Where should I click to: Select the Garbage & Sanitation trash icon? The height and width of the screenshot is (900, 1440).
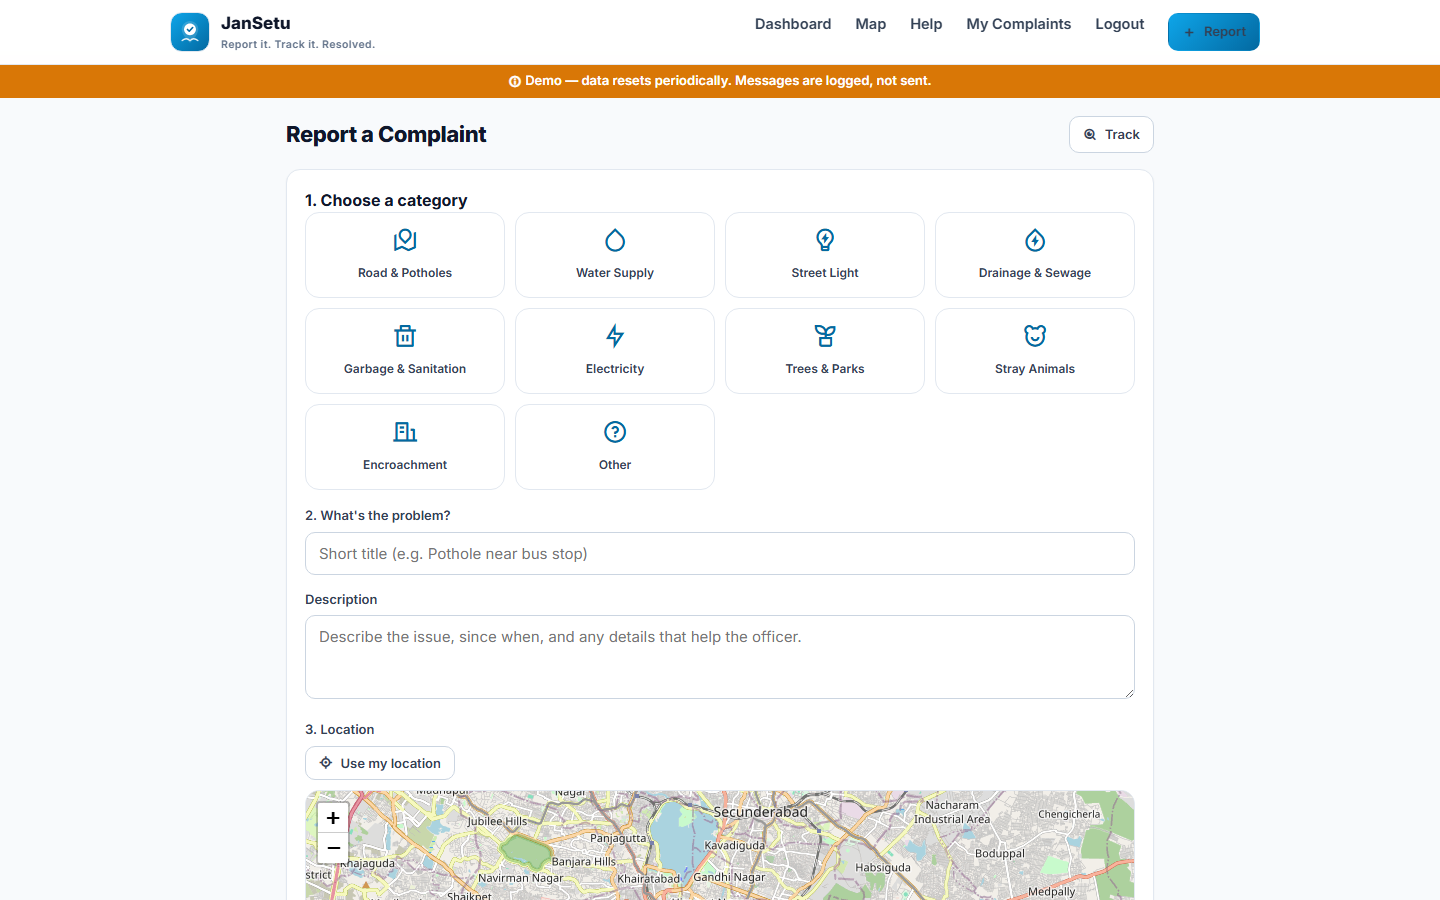pos(405,336)
